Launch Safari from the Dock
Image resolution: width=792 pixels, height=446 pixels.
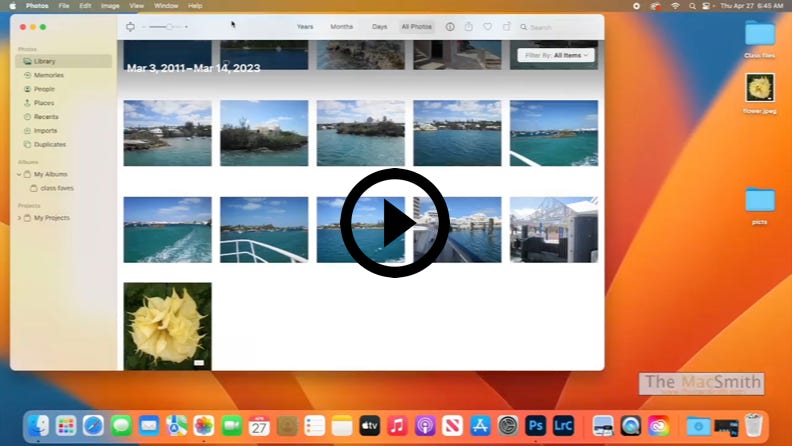(x=93, y=426)
